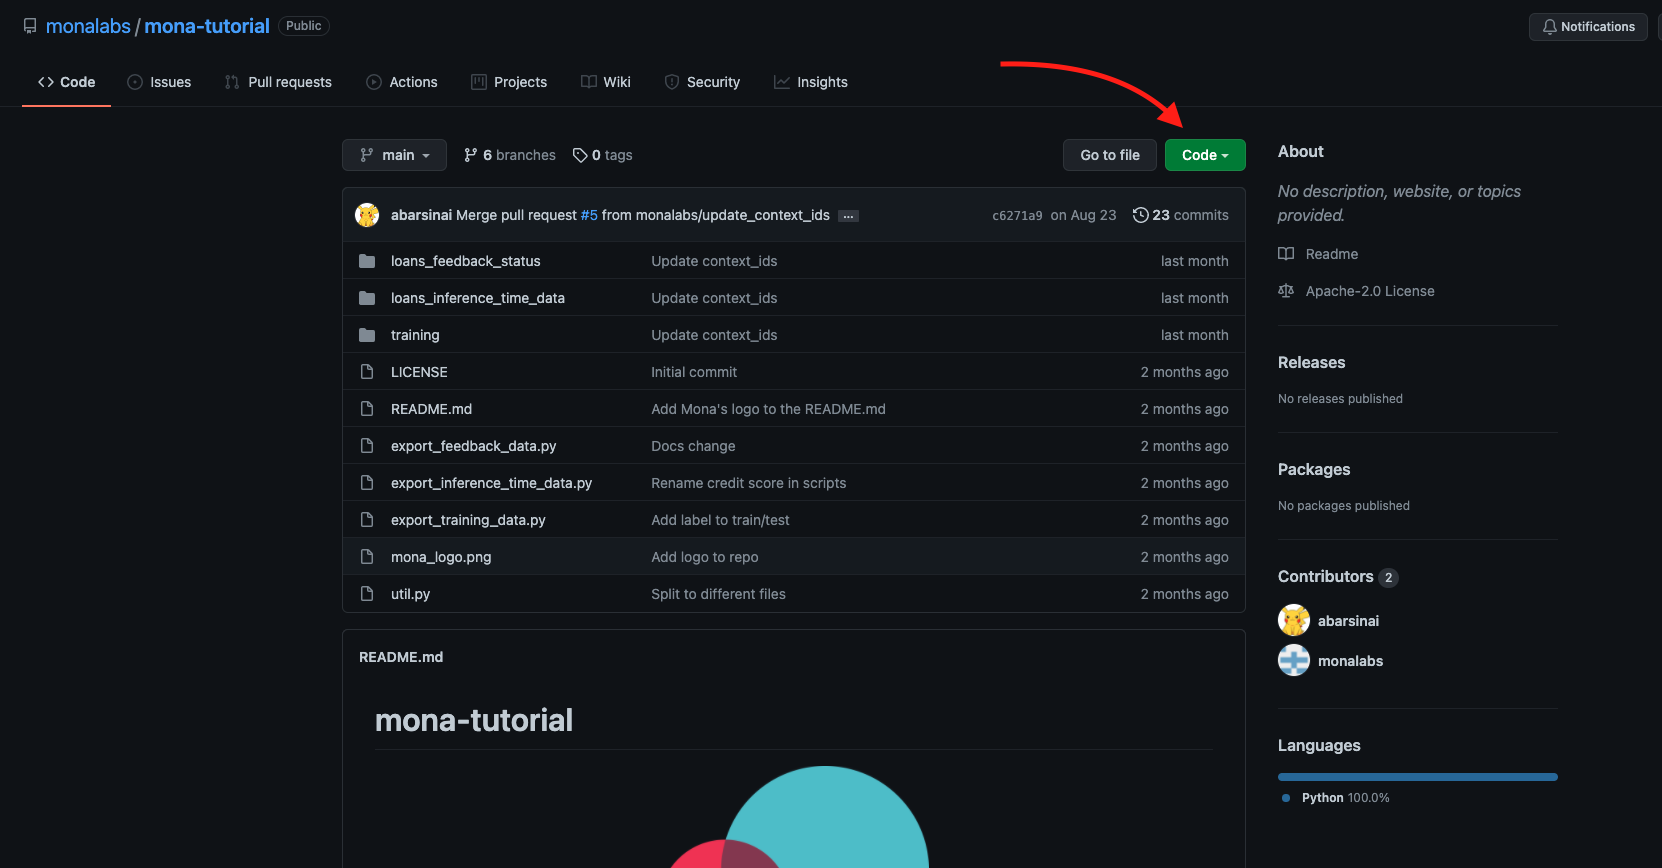Click the file icon for util.py
The image size is (1662, 868).
click(367, 594)
